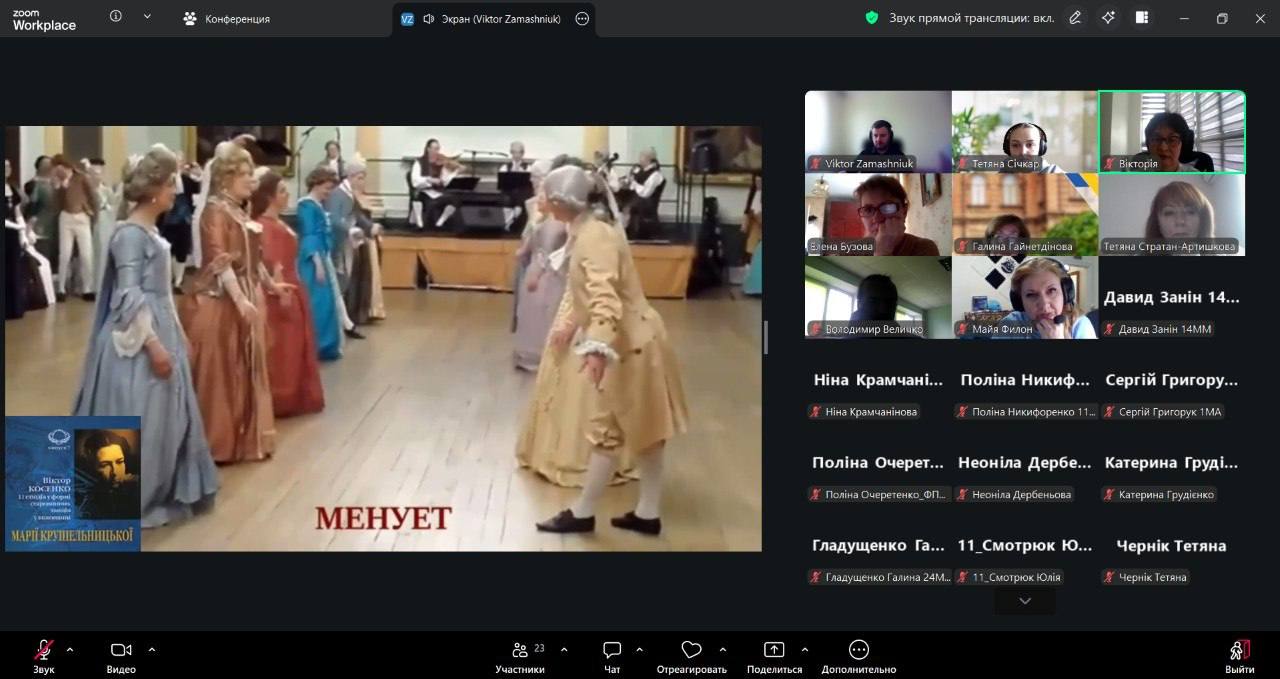Open the Отреагировать reactions heart icon
Viewport: 1280px width, 679px height.
[x=691, y=651]
